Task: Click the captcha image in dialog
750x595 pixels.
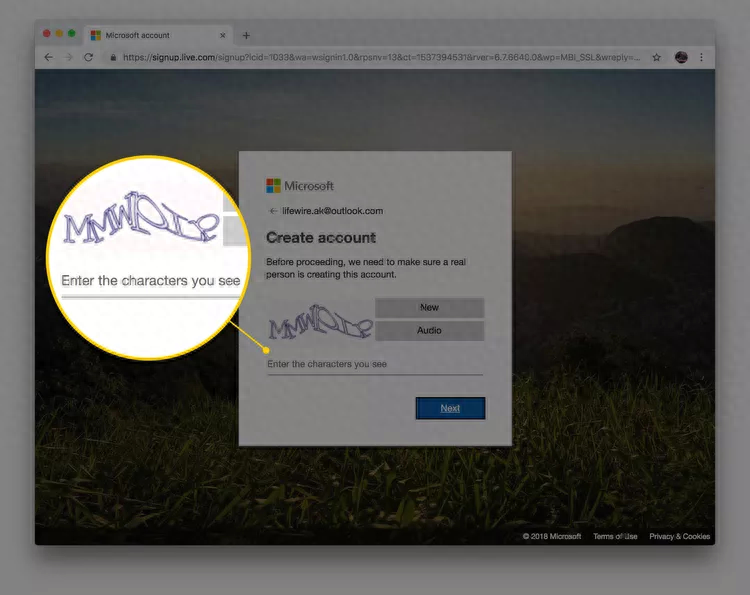Action: tap(320, 322)
